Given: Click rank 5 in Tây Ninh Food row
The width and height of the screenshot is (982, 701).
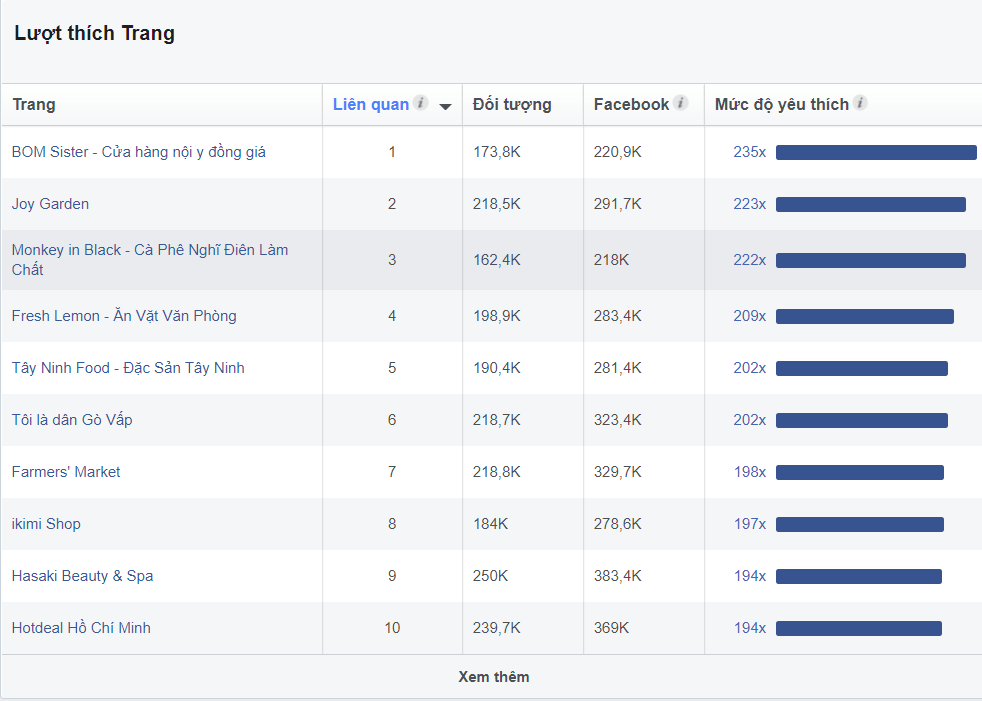Looking at the screenshot, I should pyautogui.click(x=392, y=368).
